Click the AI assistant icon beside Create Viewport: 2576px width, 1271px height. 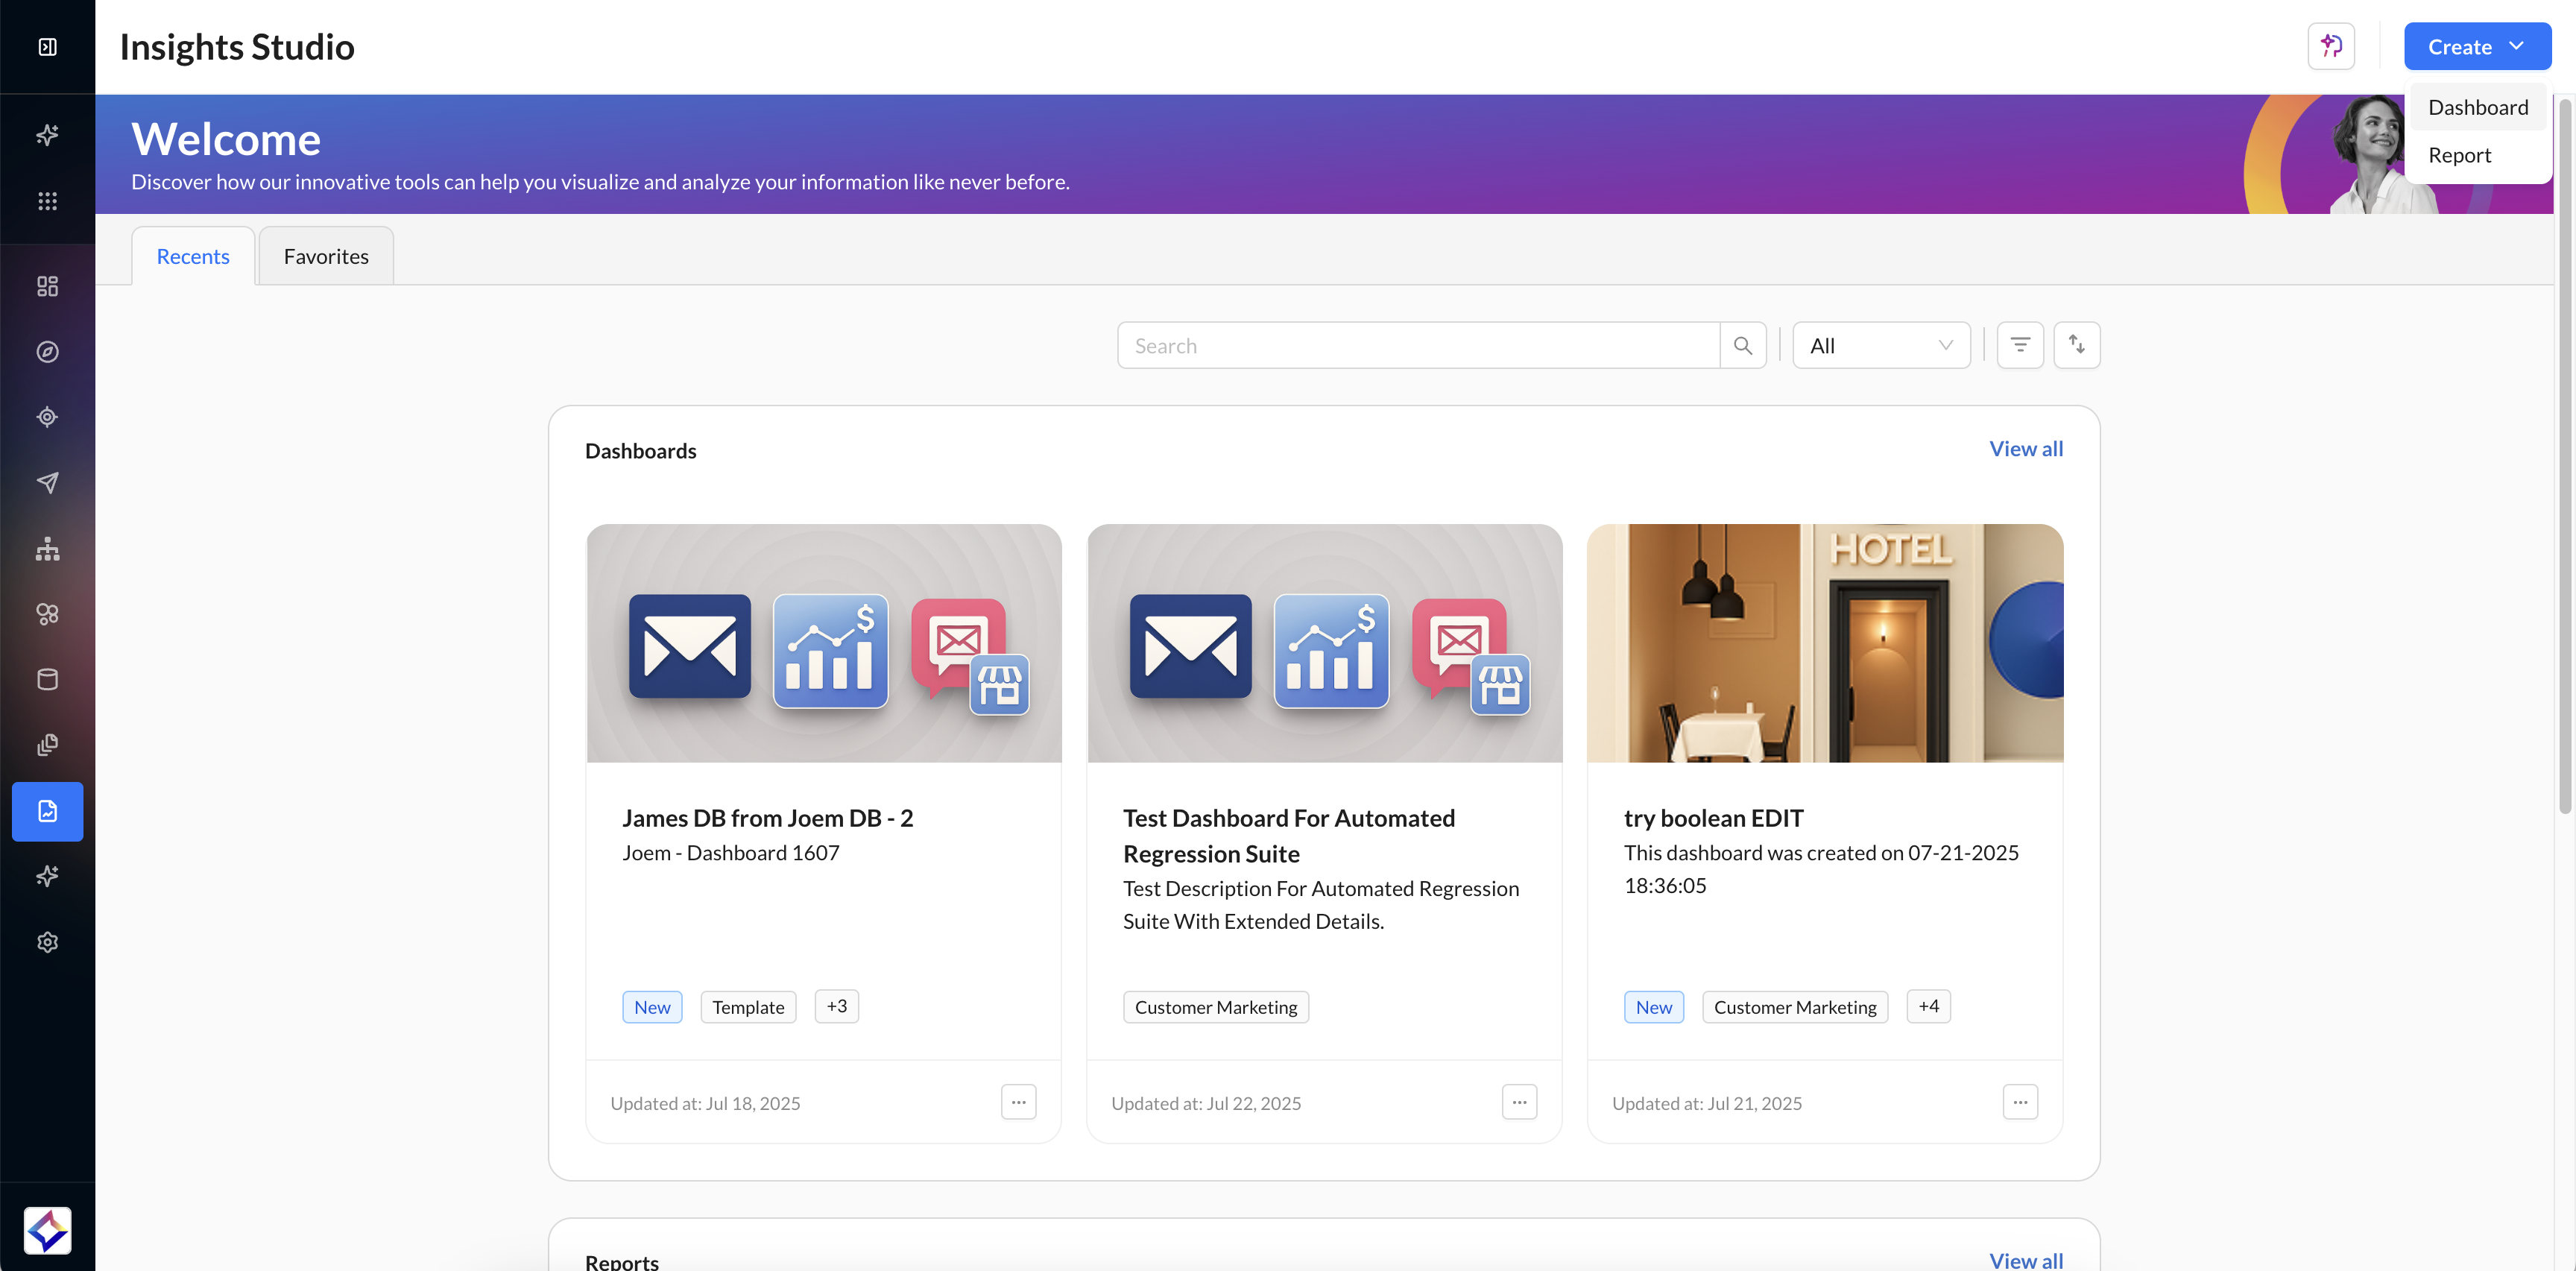coord(2331,46)
